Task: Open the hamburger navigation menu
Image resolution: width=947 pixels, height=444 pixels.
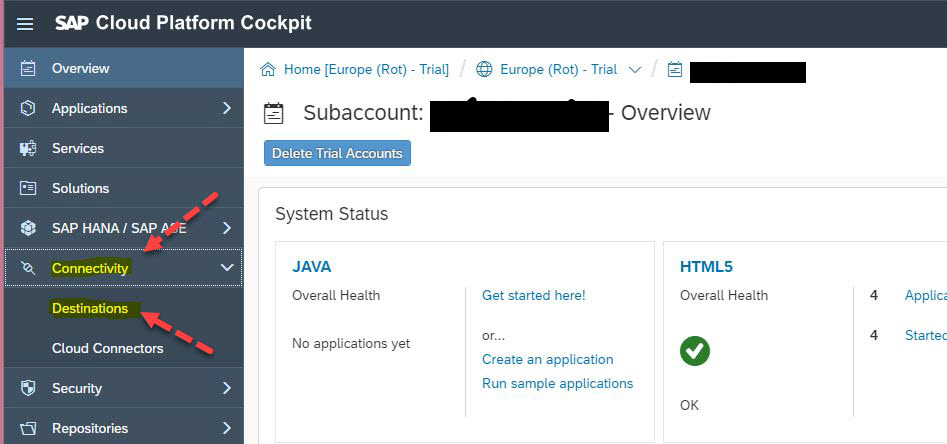Action: 25,24
